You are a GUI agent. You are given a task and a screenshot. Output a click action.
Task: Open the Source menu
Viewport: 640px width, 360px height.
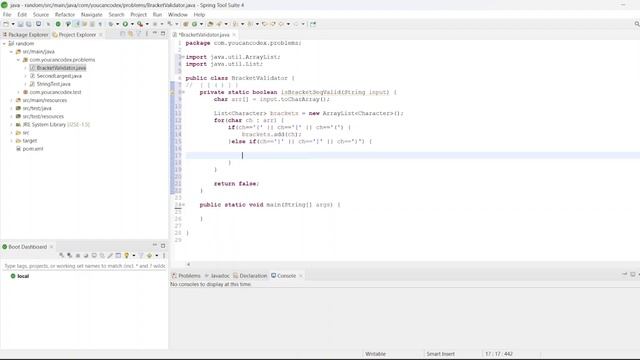(40, 15)
